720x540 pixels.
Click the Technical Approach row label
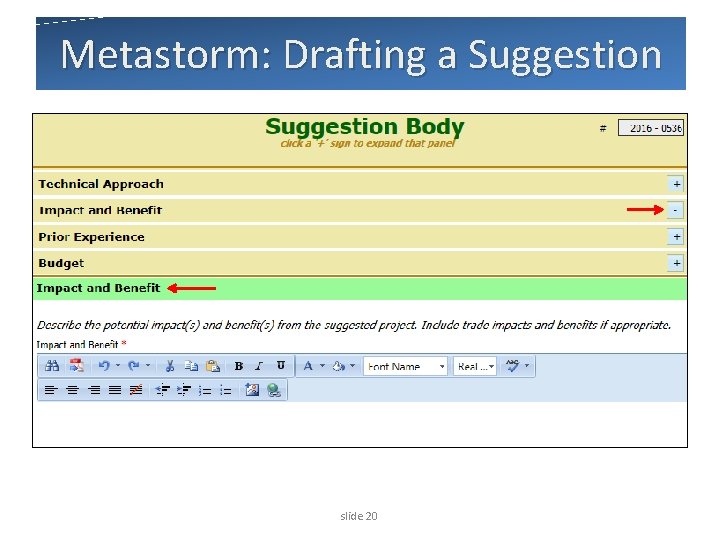[101, 184]
